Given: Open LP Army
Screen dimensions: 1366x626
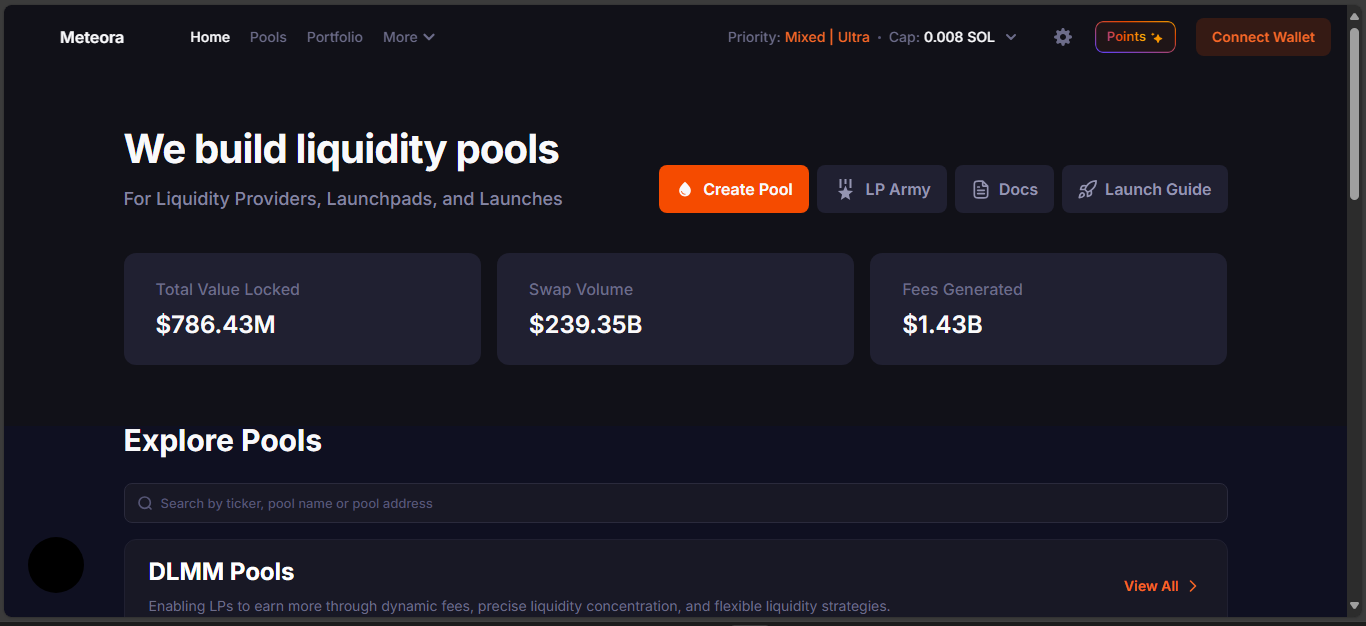Looking at the screenshot, I should pyautogui.click(x=882, y=189).
